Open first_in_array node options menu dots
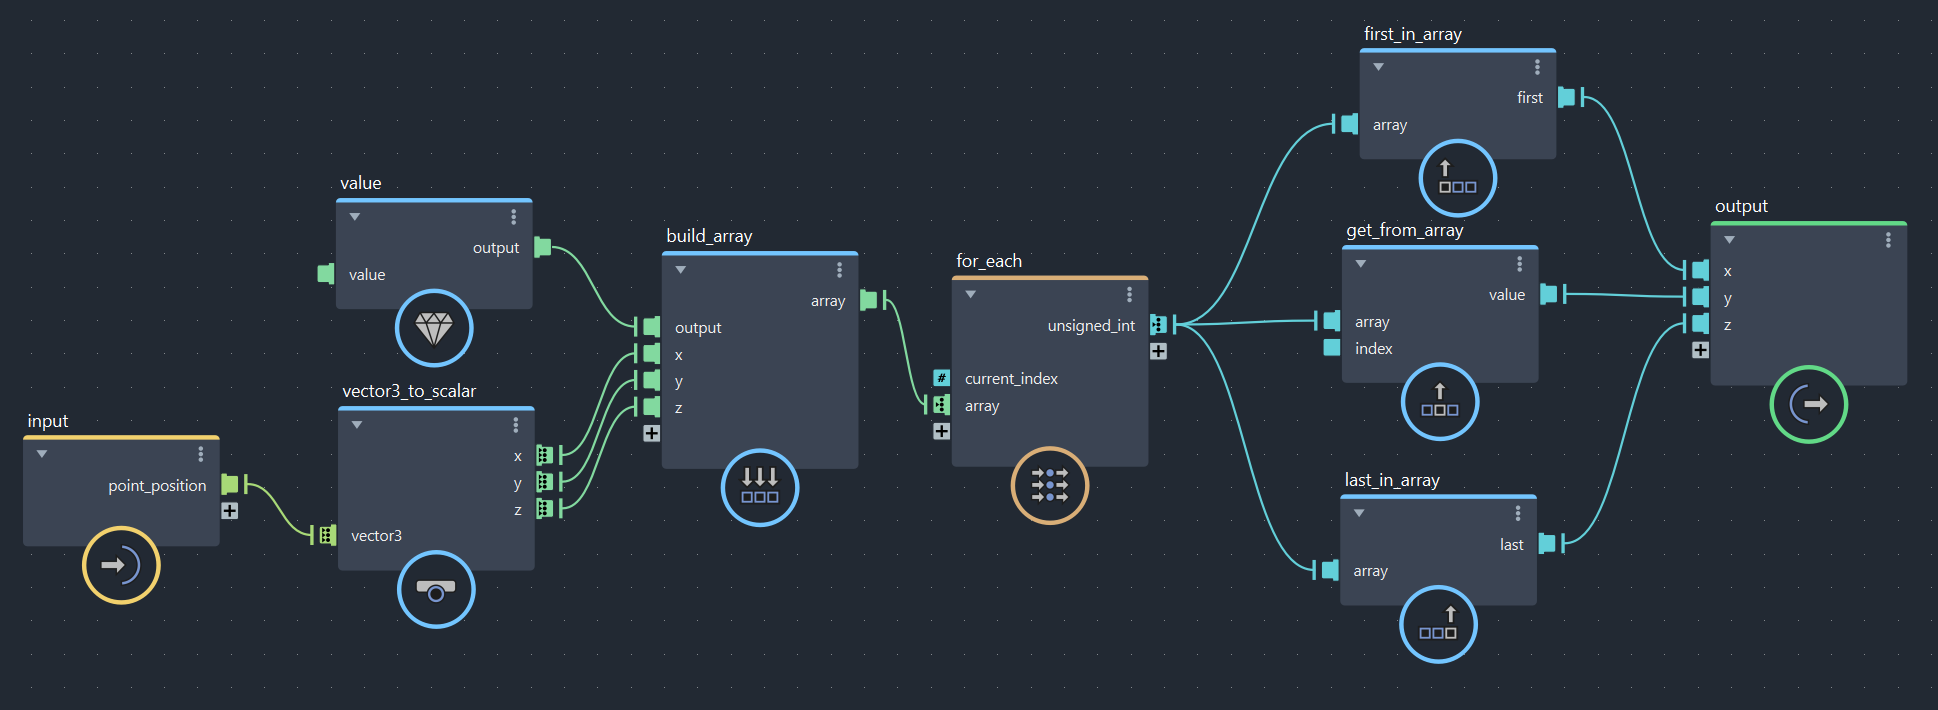The height and width of the screenshot is (710, 1938). point(1538,67)
